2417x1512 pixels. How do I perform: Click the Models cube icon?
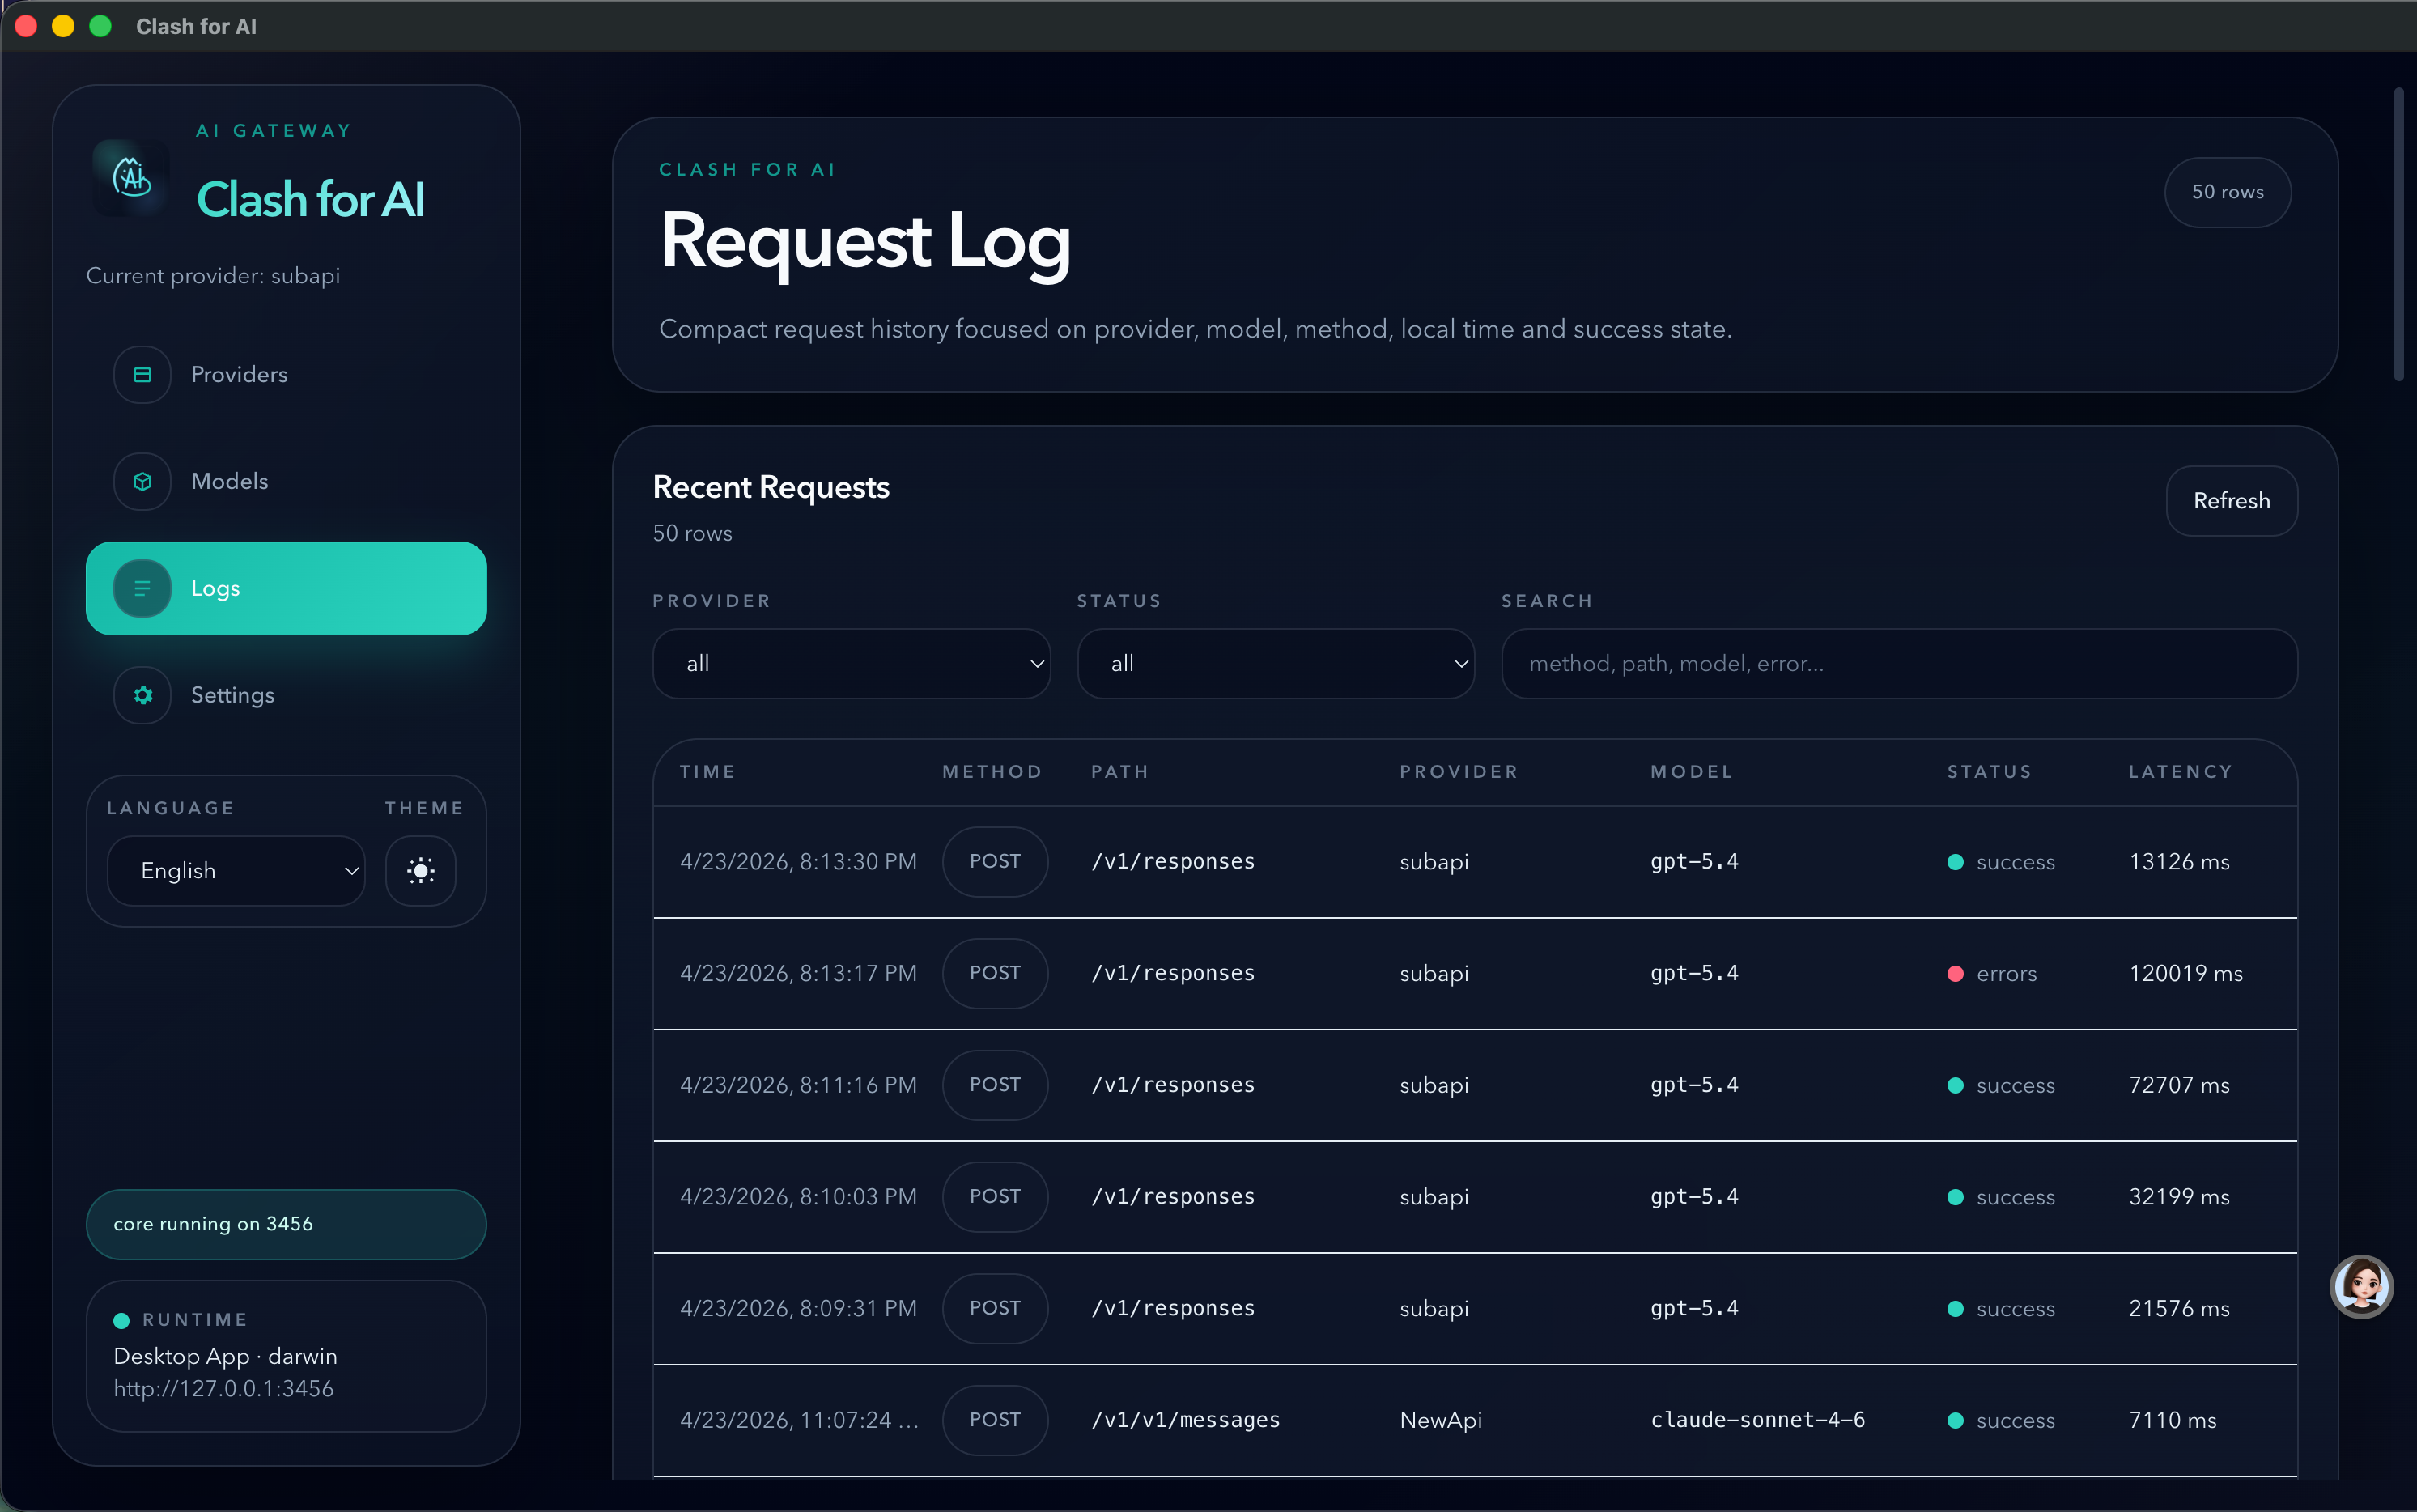pyautogui.click(x=142, y=481)
